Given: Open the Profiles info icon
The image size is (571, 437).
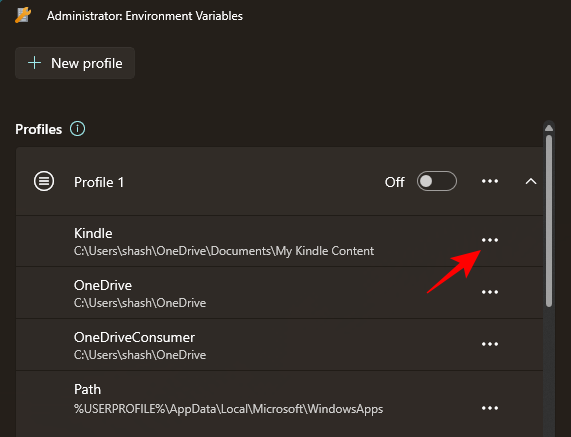Looking at the screenshot, I should click(78, 129).
